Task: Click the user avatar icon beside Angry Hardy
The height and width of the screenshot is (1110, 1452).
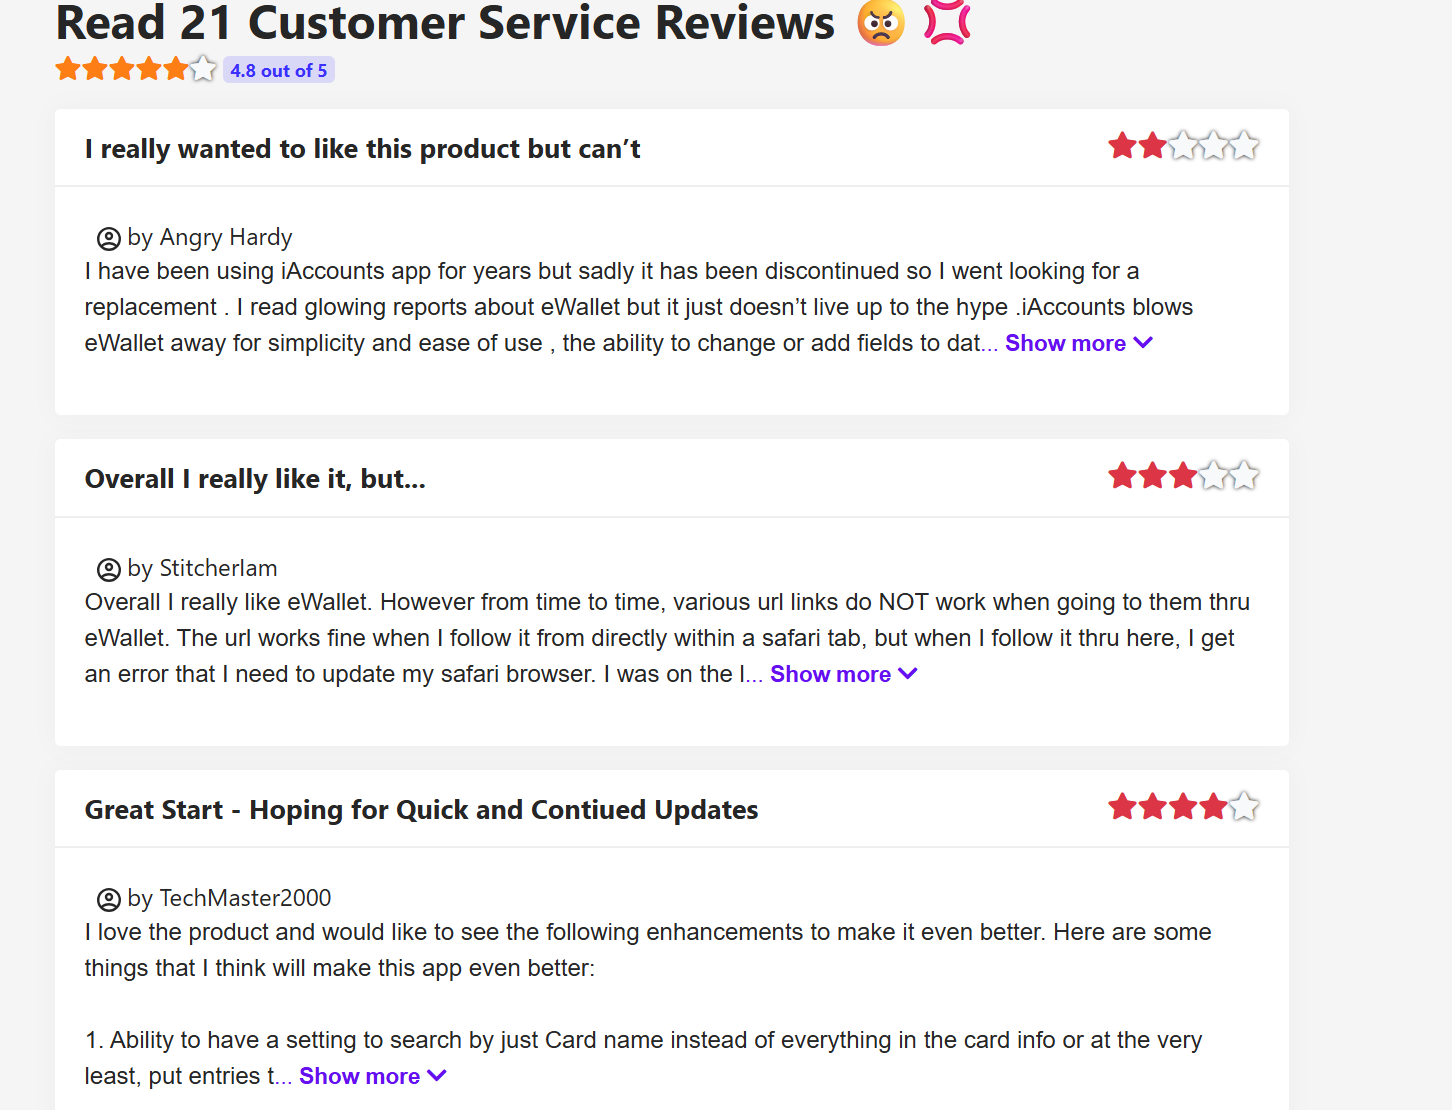Action: point(108,239)
